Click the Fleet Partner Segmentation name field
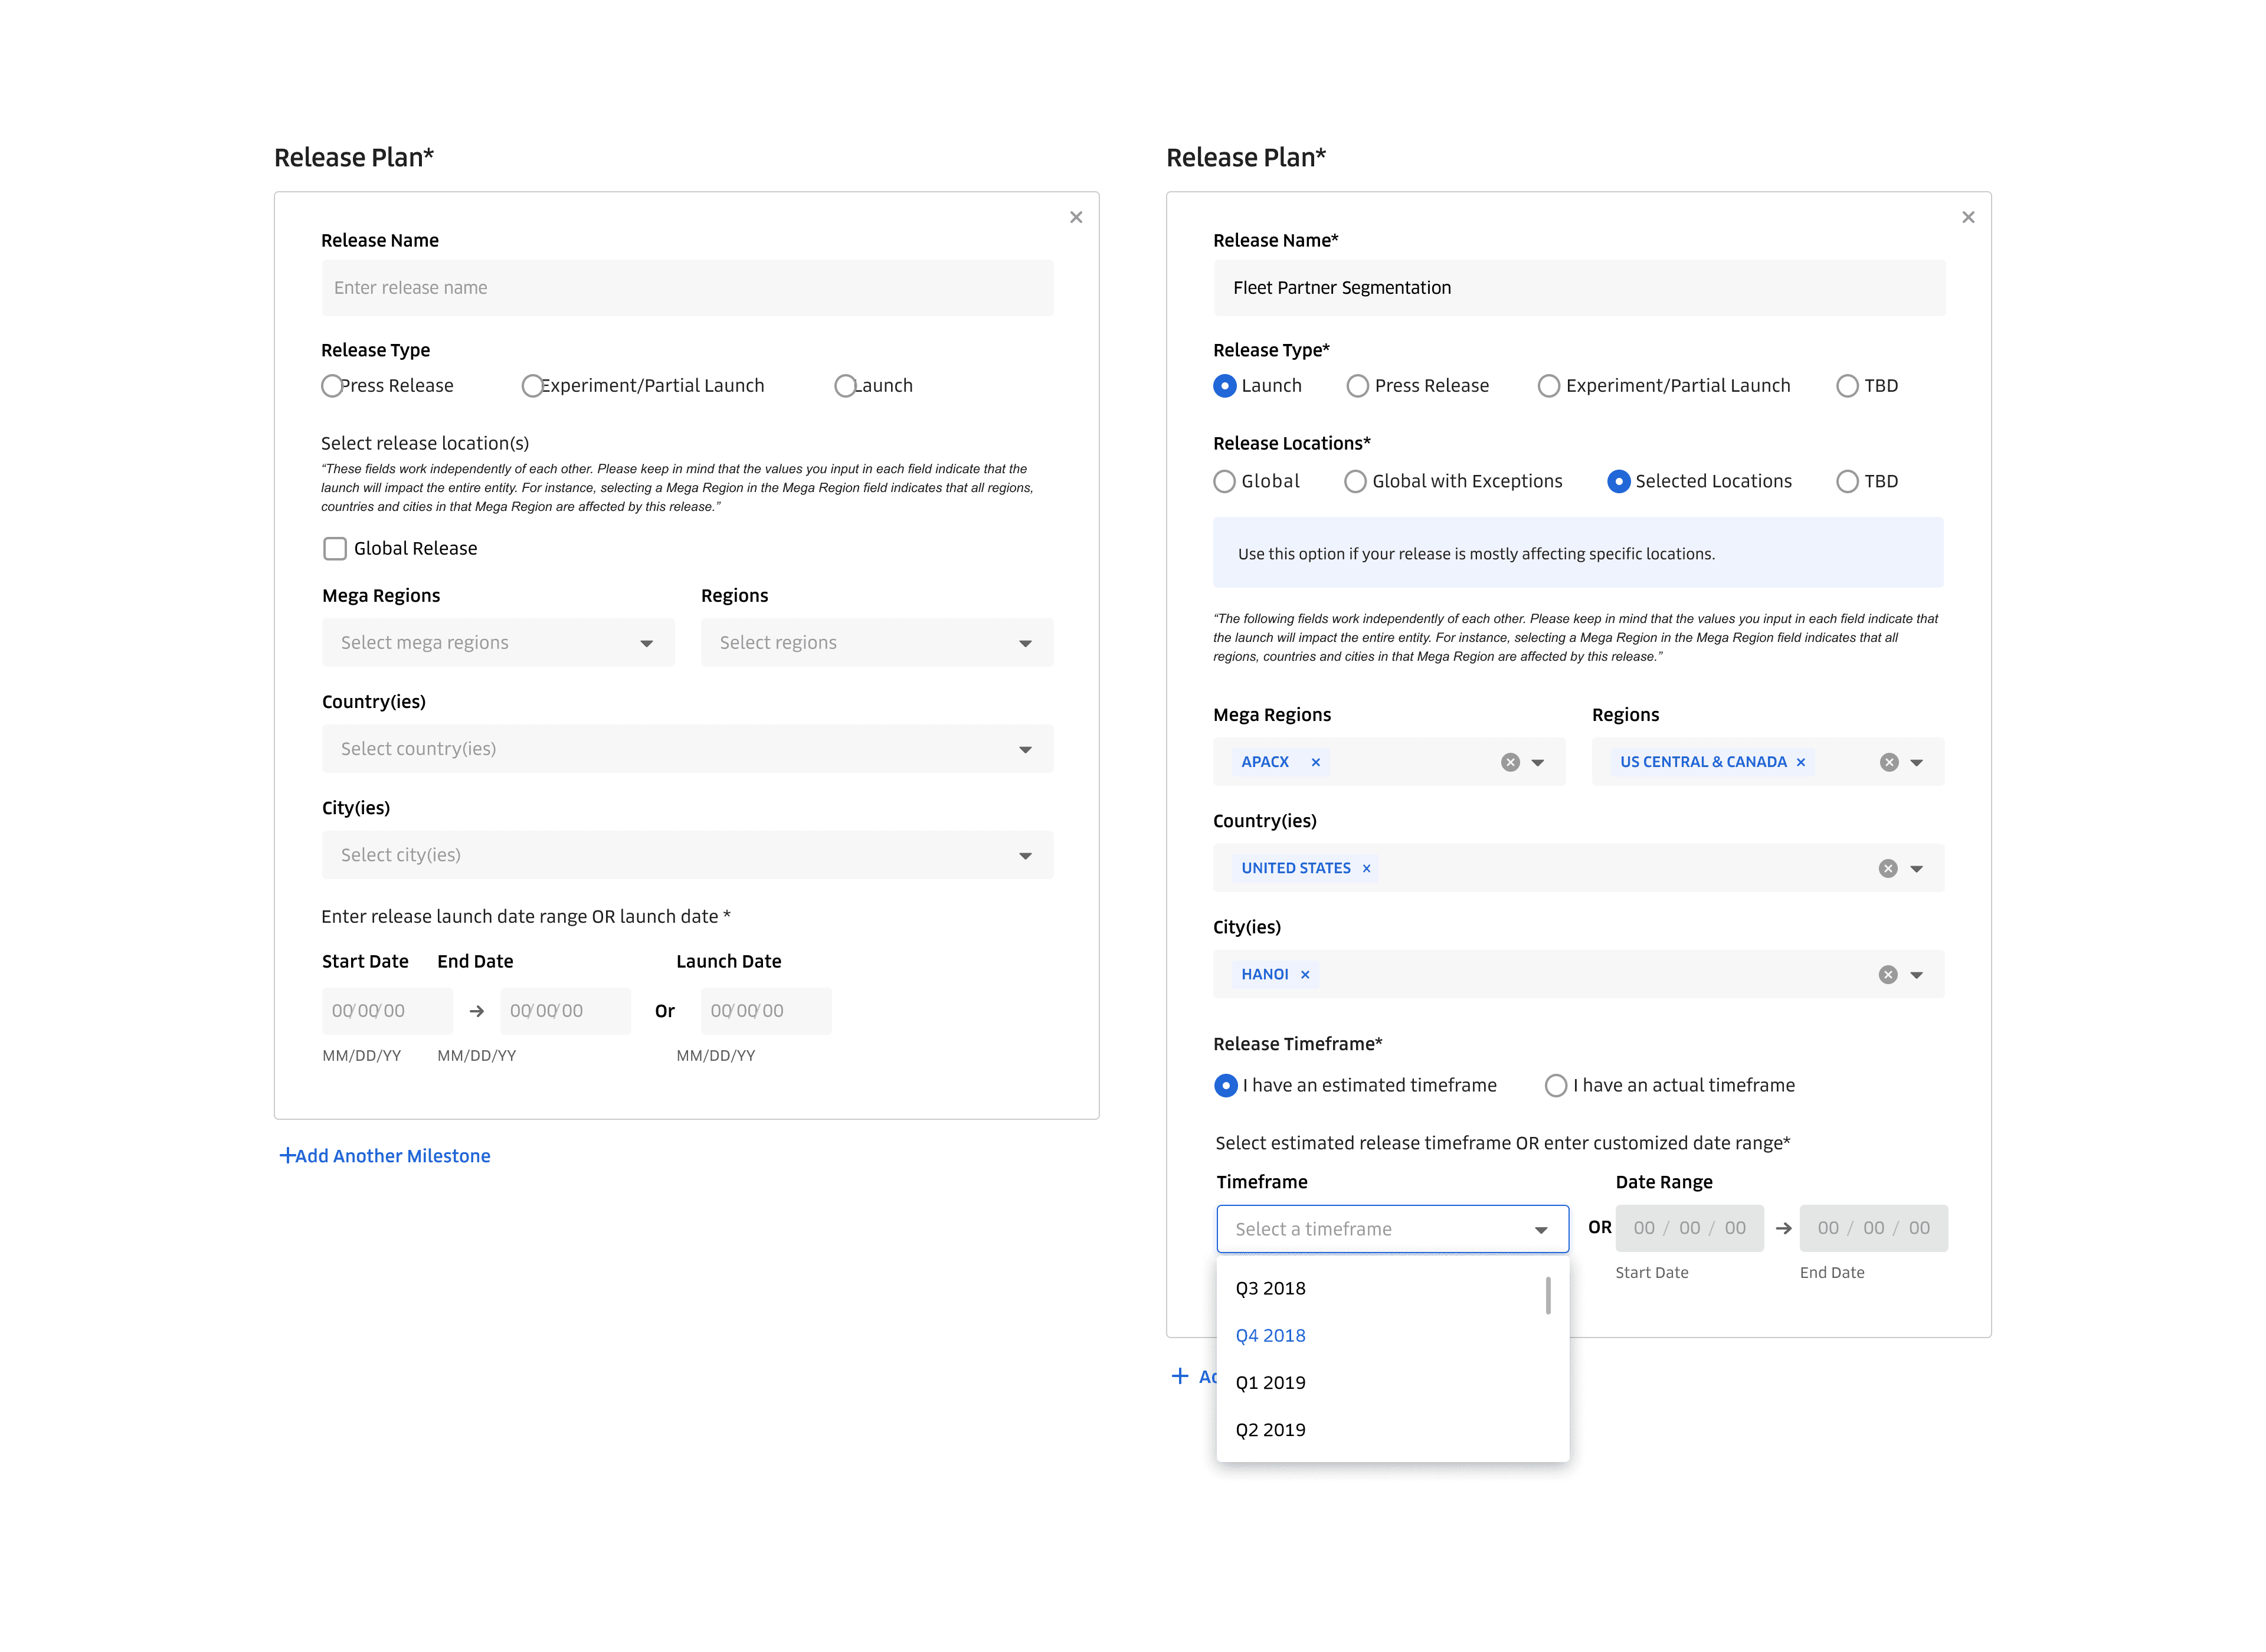Image resolution: width=2266 pixels, height=1652 pixels. pyautogui.click(x=1579, y=288)
